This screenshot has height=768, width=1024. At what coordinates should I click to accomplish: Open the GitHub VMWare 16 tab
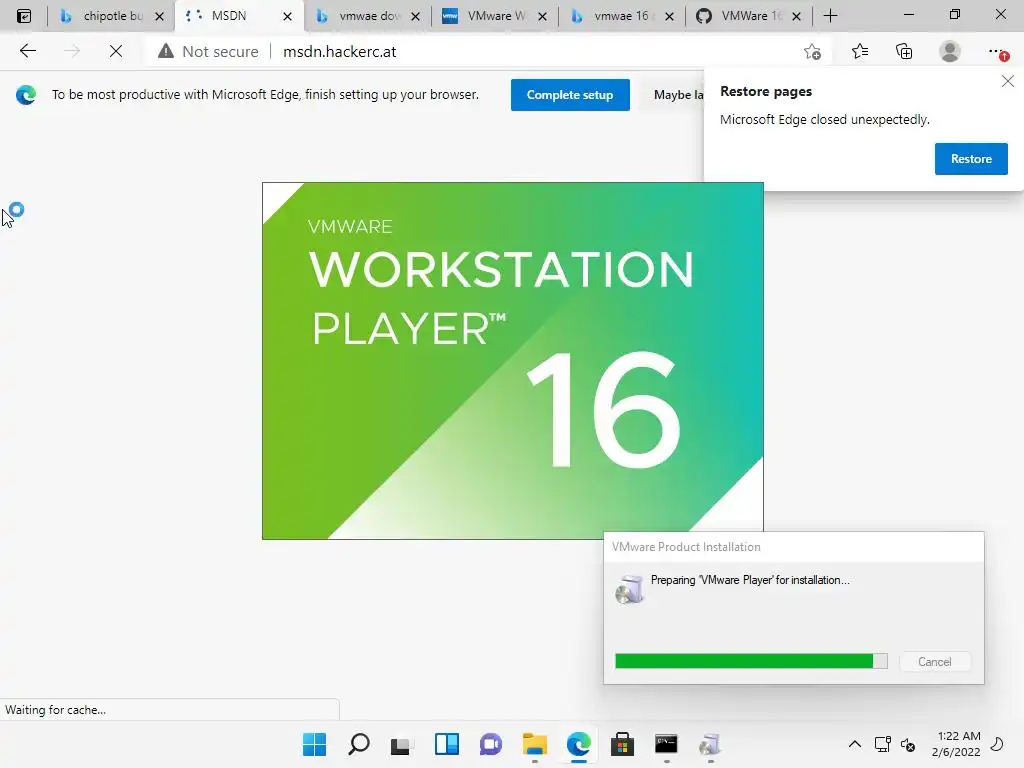[x=748, y=16]
